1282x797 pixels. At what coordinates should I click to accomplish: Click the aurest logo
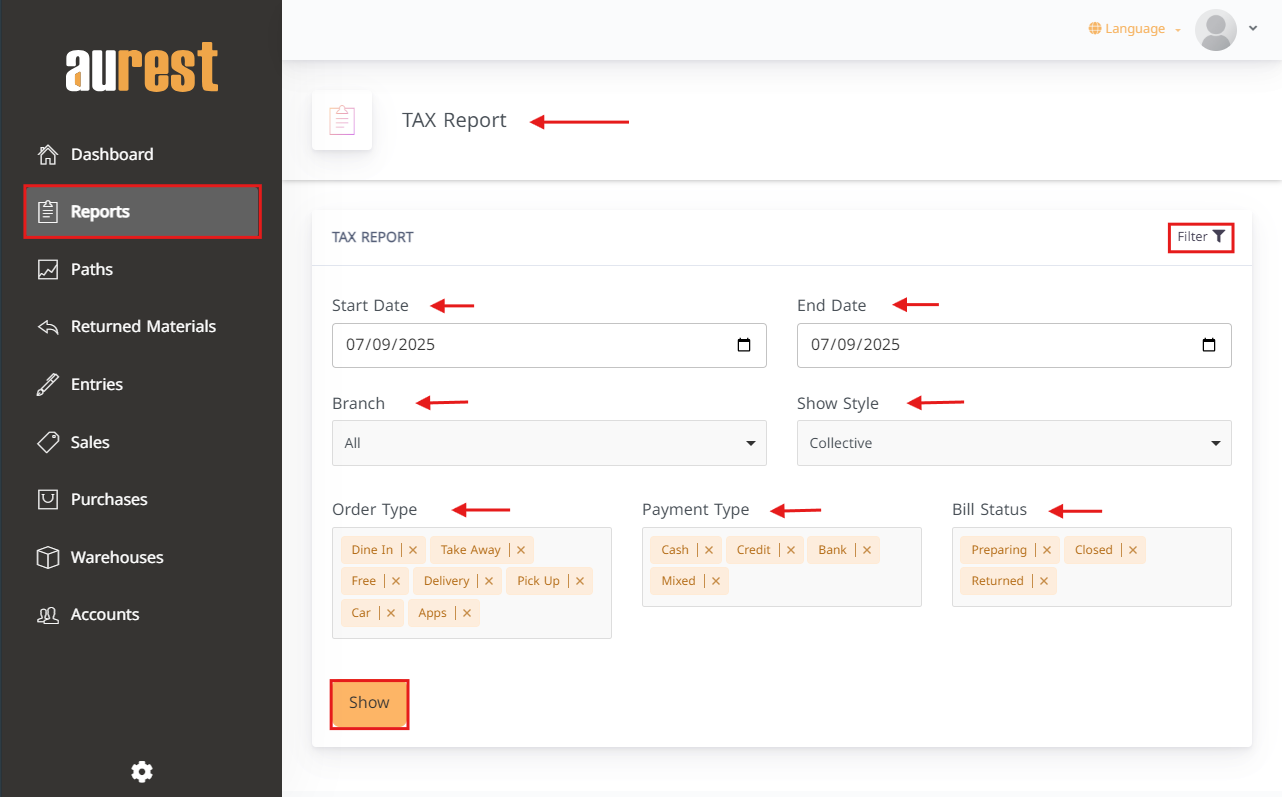(142, 68)
